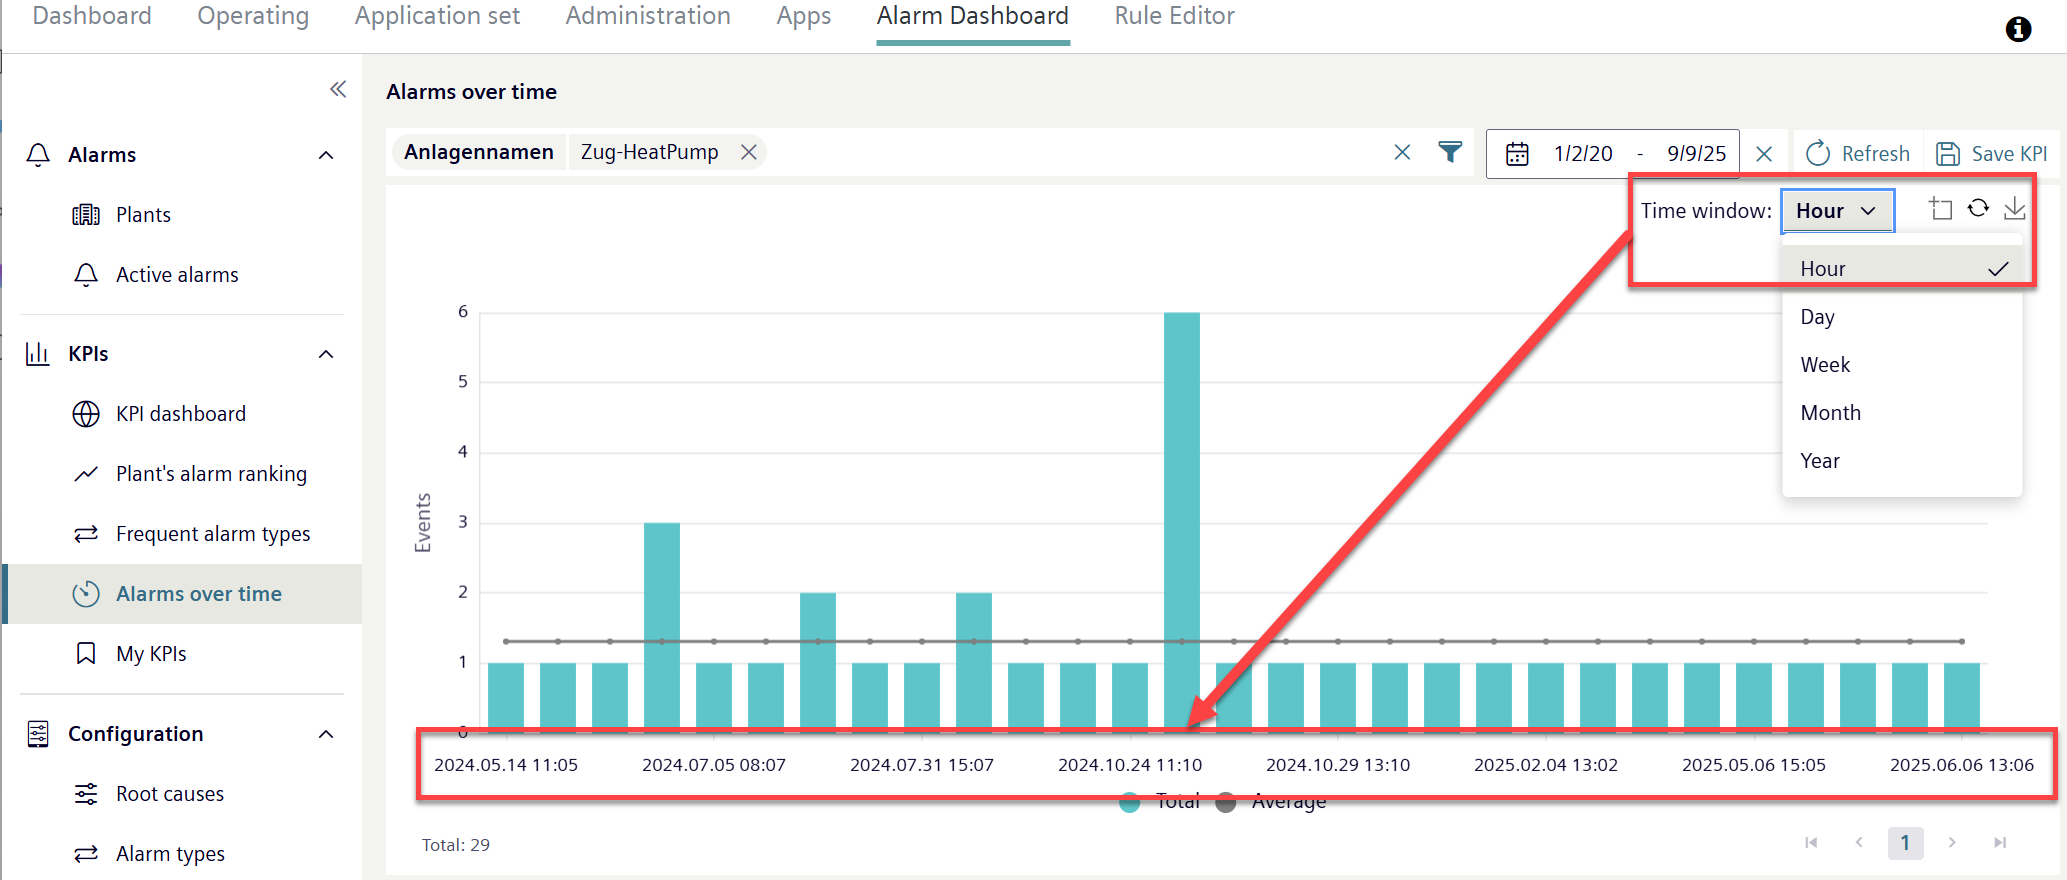The width and height of the screenshot is (2067, 880).
Task: Toggle the Total series in chart legend
Action: click(1160, 802)
